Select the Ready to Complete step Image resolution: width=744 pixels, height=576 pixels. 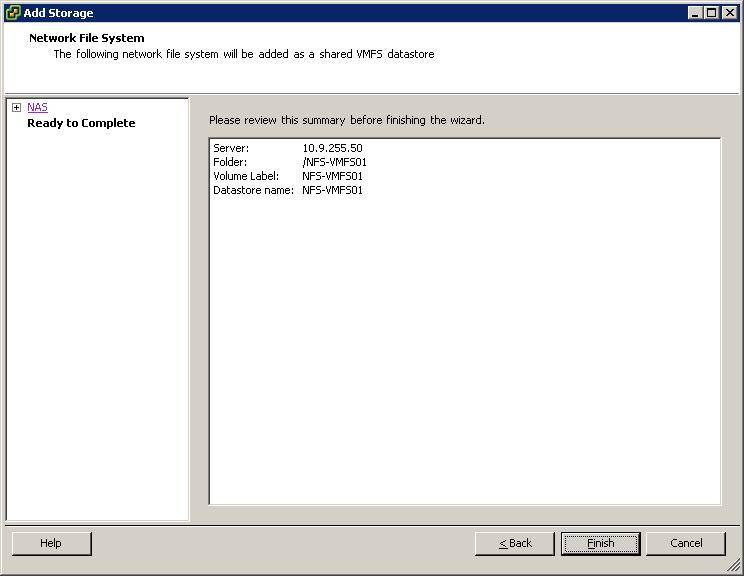81,123
